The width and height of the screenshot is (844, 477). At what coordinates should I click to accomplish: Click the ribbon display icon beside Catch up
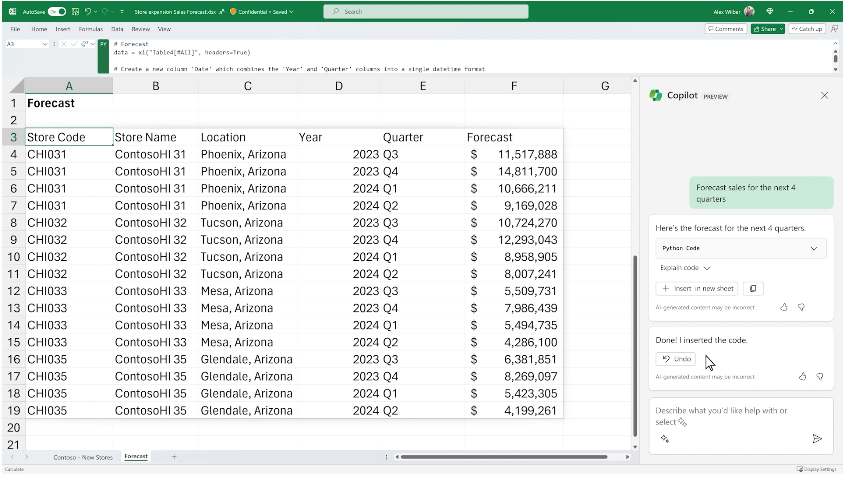pos(834,29)
